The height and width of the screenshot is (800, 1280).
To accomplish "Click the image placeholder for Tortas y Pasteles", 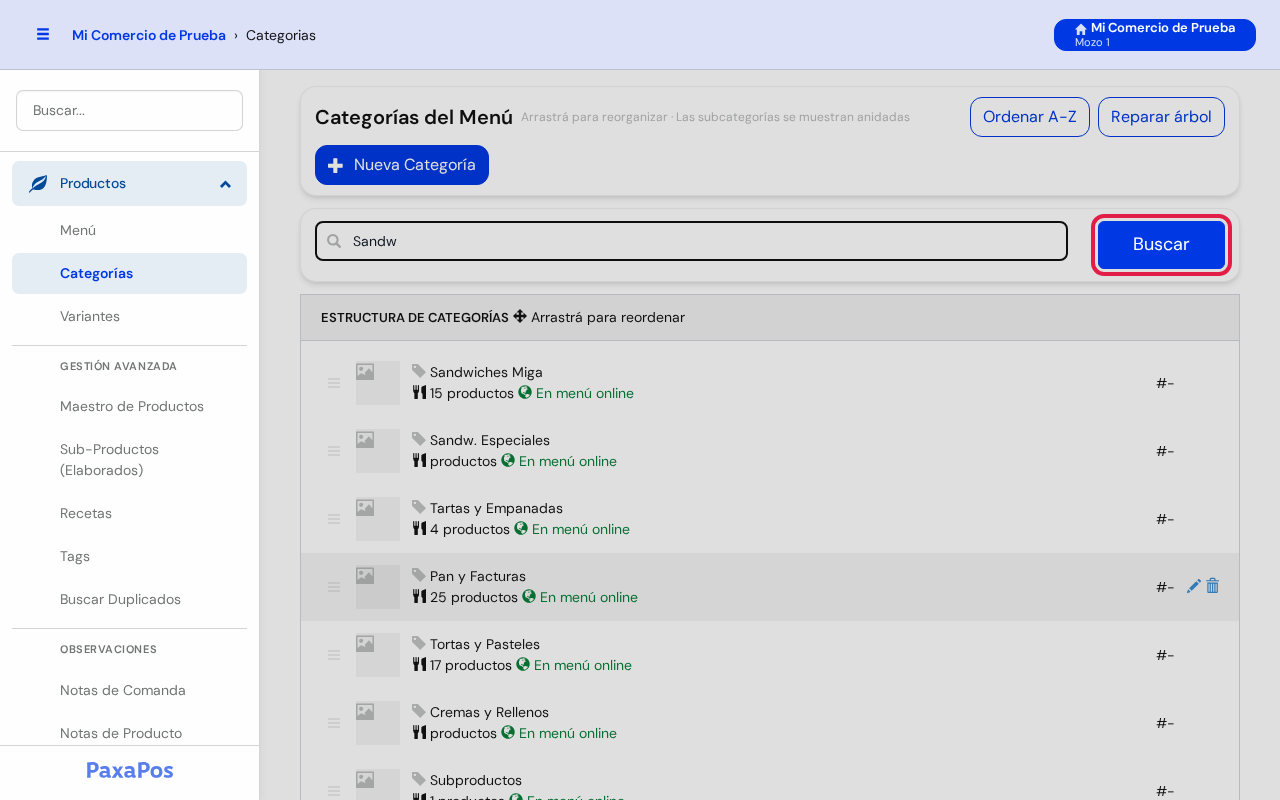I will [378, 655].
